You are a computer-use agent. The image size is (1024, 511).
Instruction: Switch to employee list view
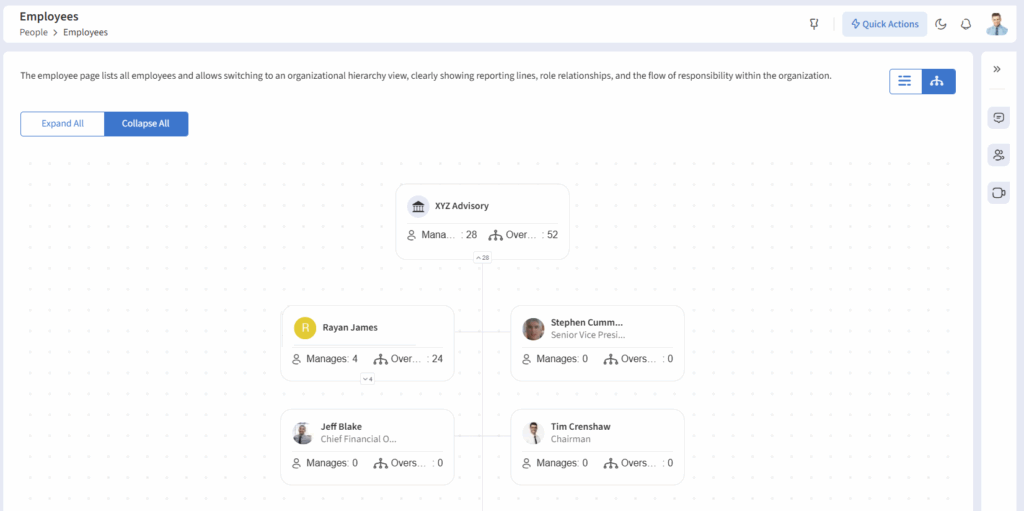(905, 81)
